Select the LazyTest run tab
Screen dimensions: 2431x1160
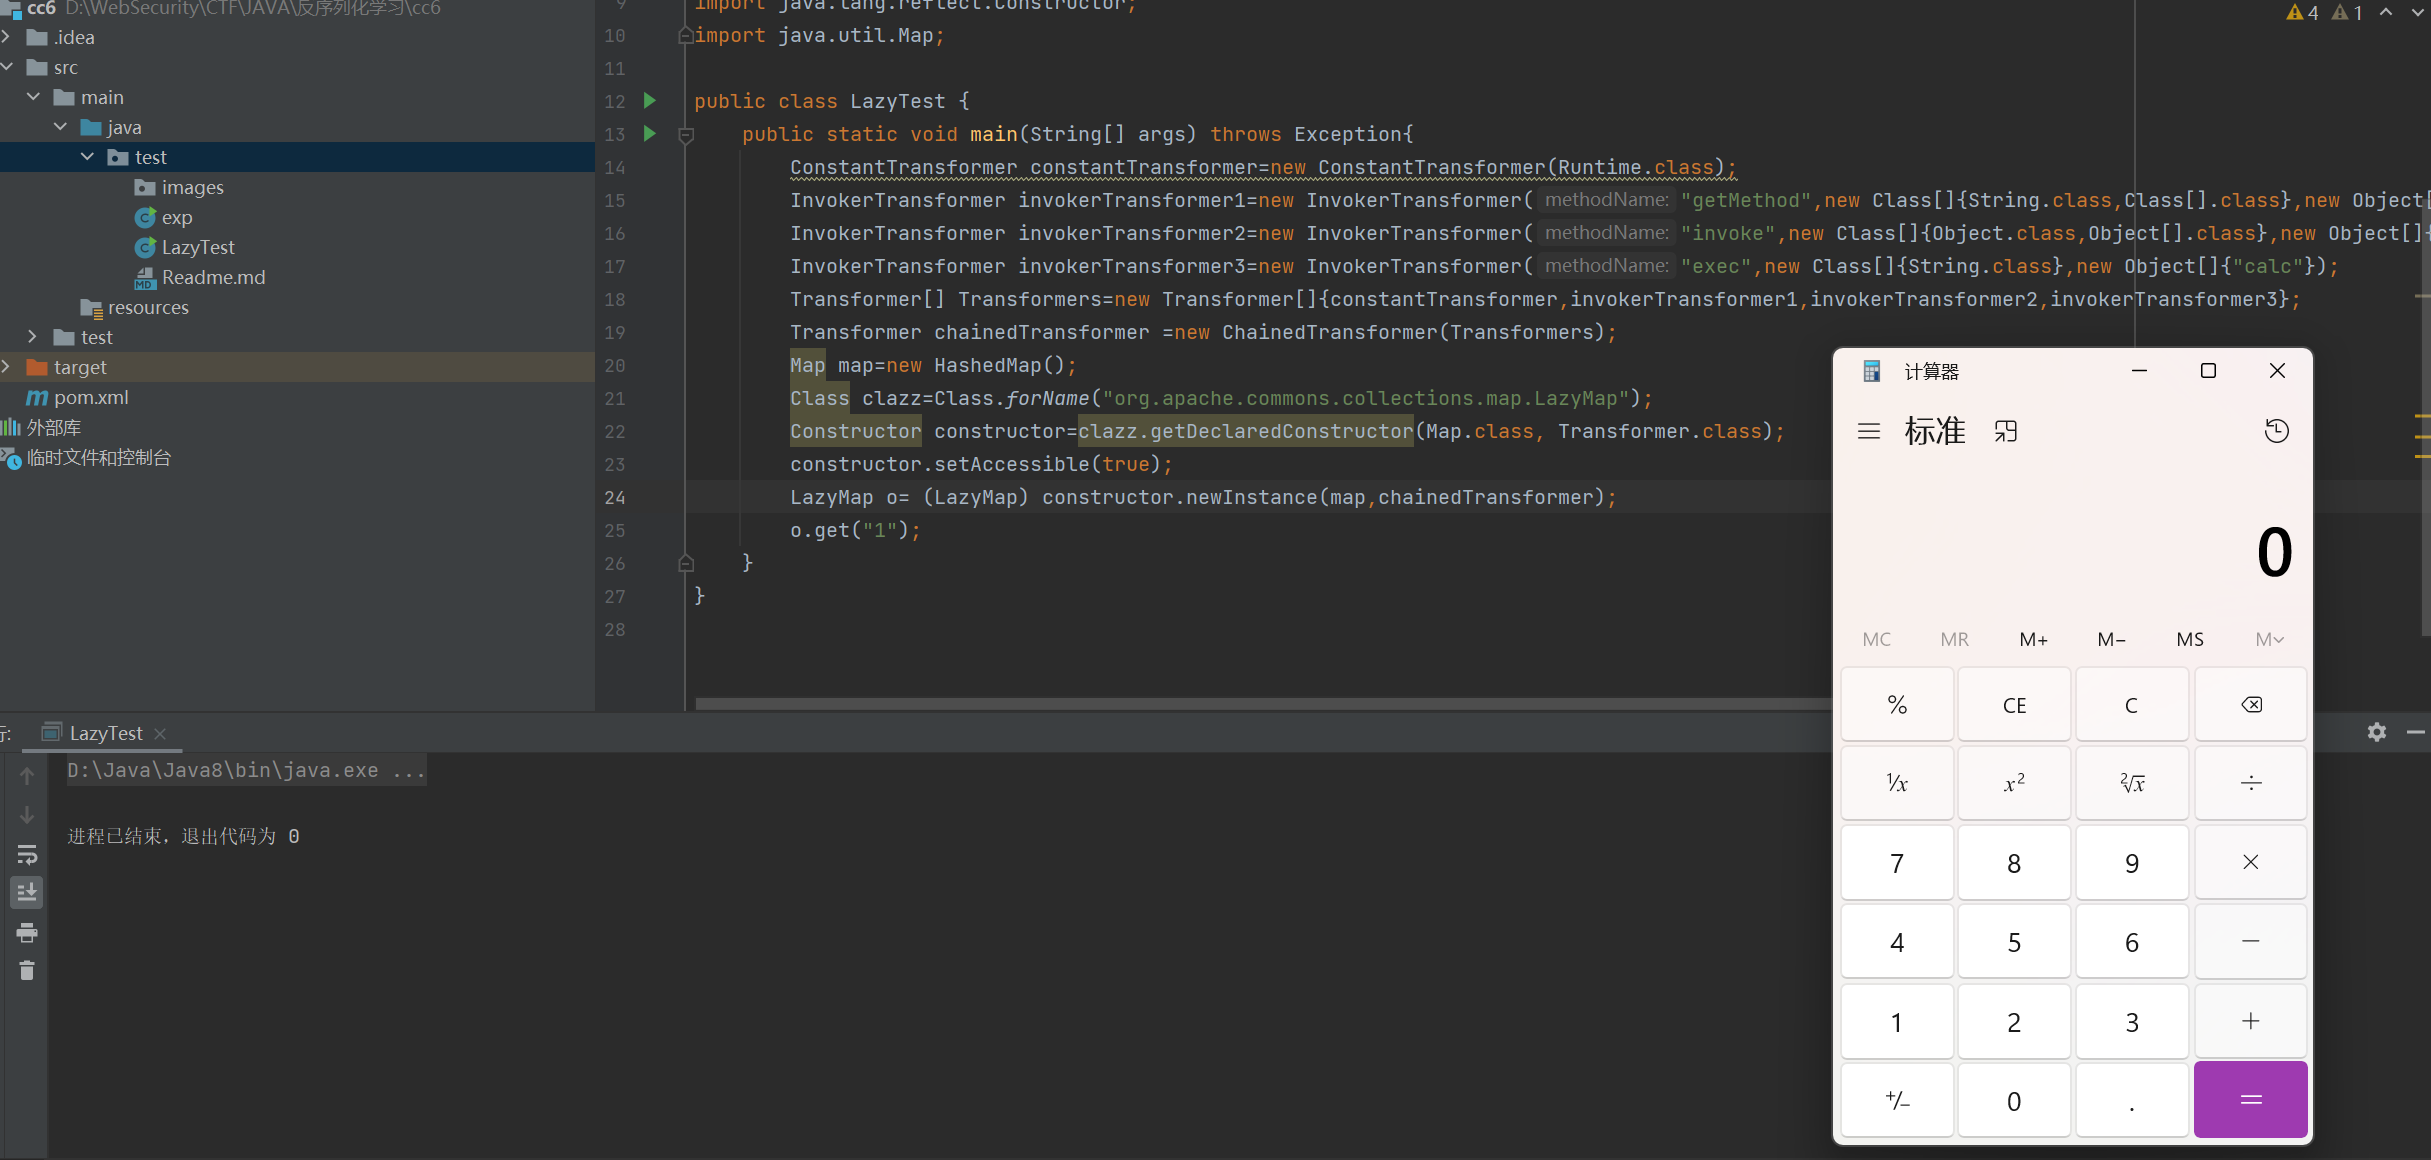[x=105, y=733]
